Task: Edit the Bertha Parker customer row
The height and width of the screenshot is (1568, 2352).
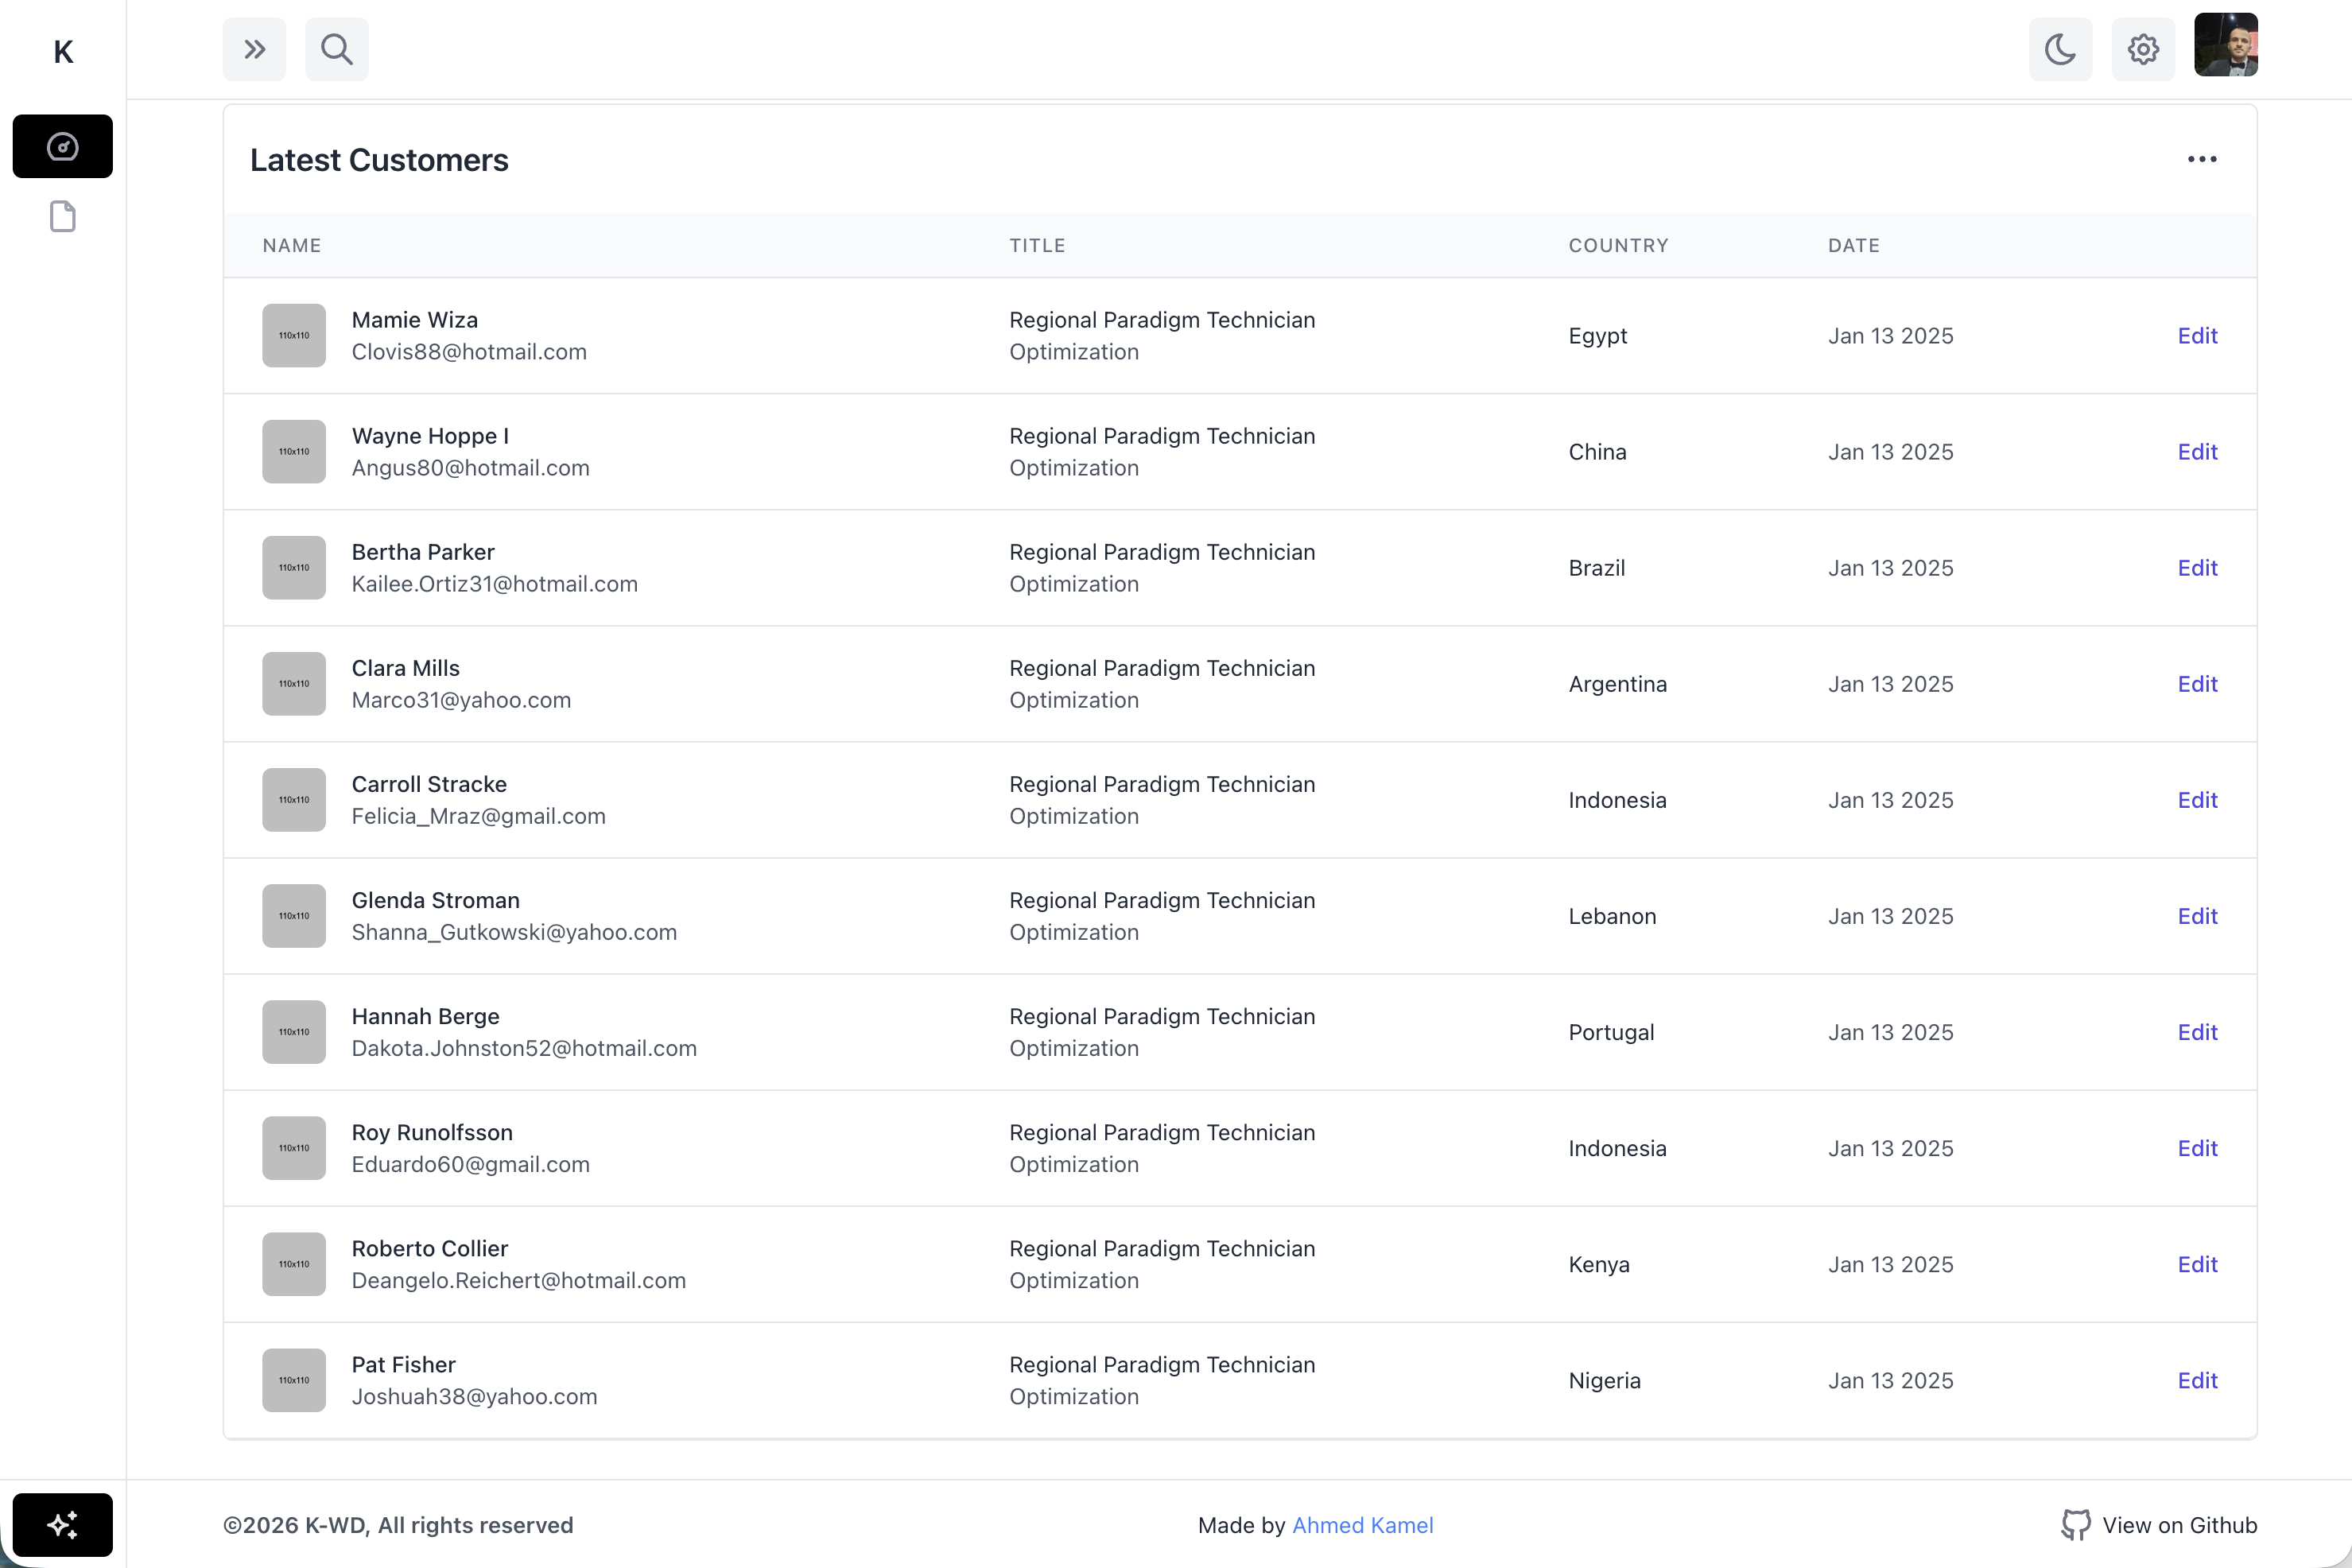Action: tap(2197, 568)
